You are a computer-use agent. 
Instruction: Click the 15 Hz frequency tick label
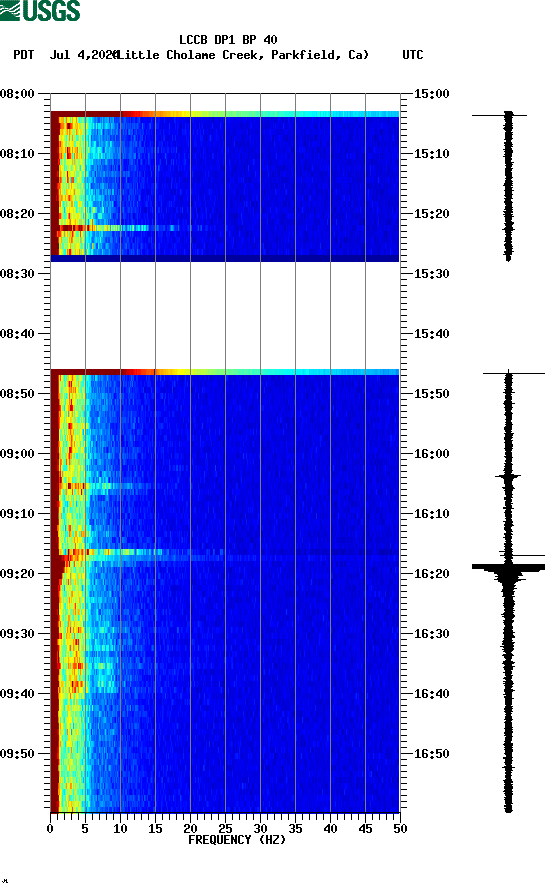155,829
